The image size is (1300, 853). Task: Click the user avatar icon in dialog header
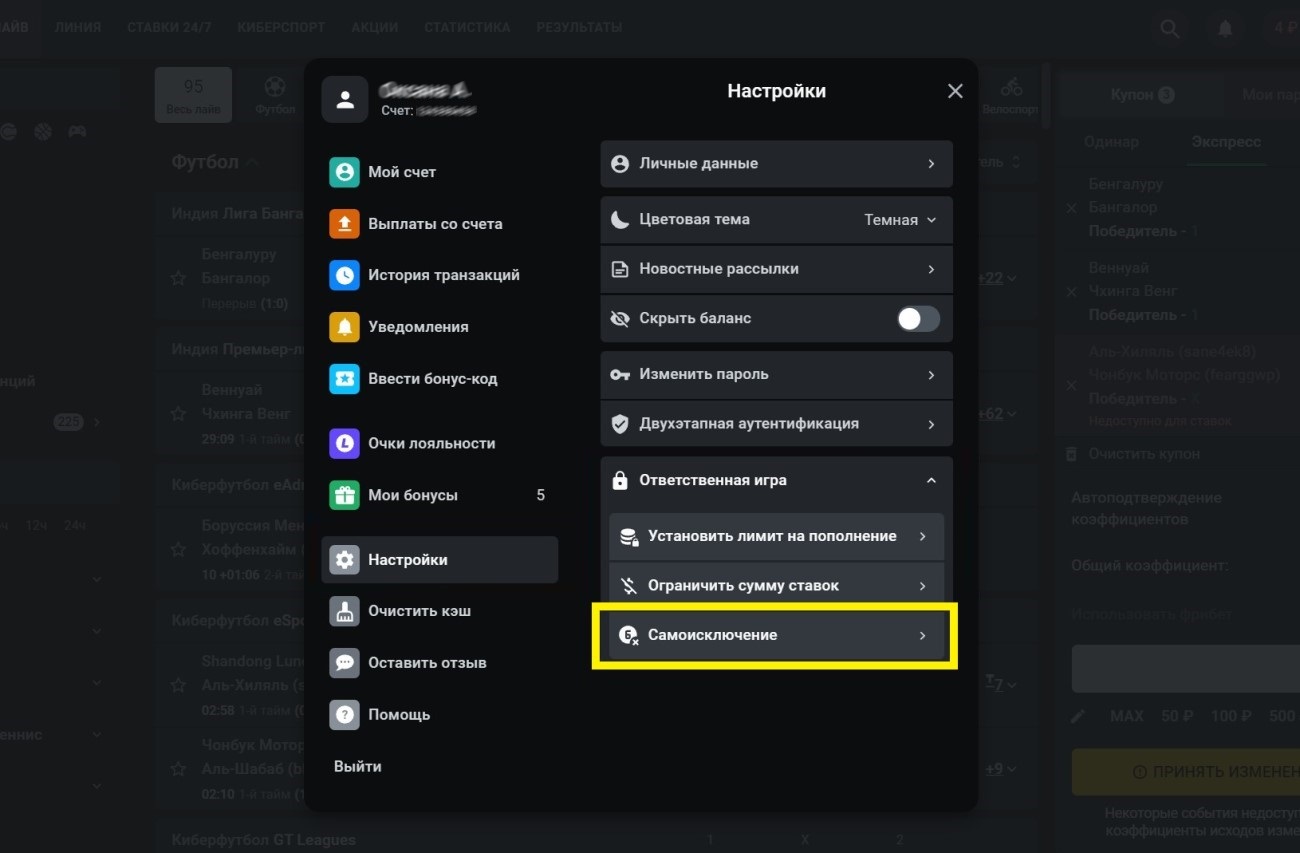point(345,100)
